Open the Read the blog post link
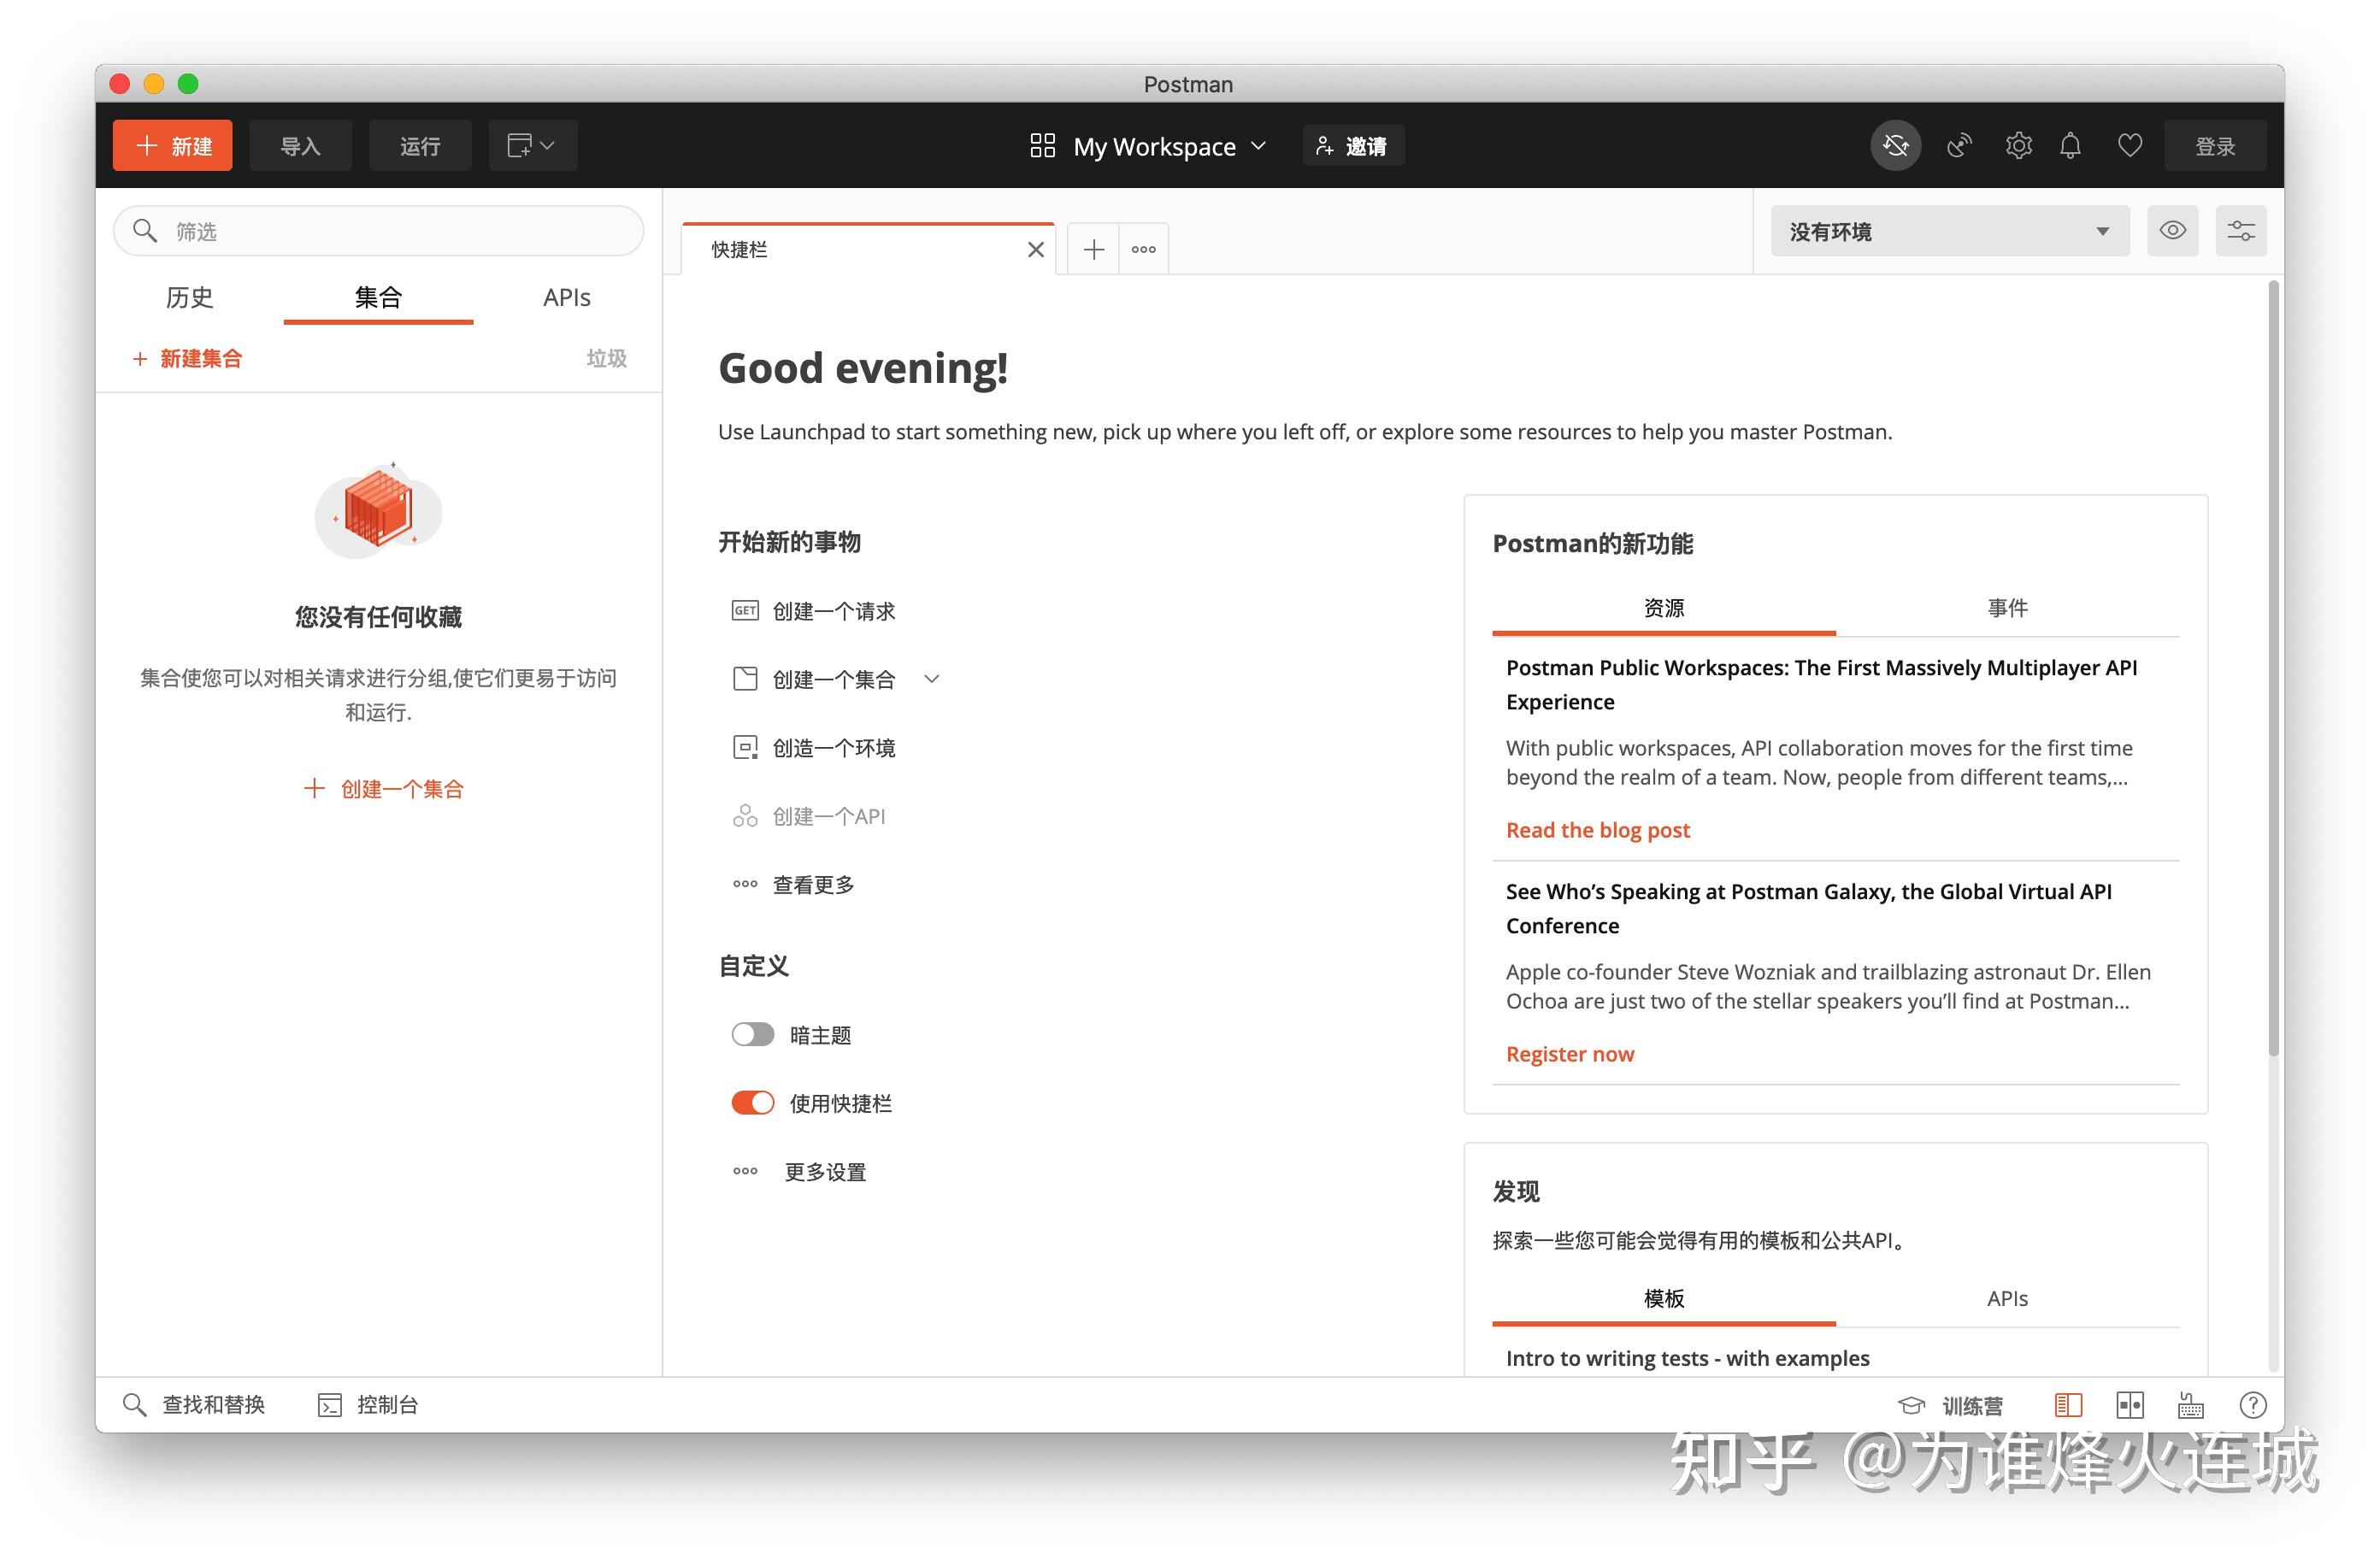This screenshot has height=1559, width=2380. [x=1596, y=829]
